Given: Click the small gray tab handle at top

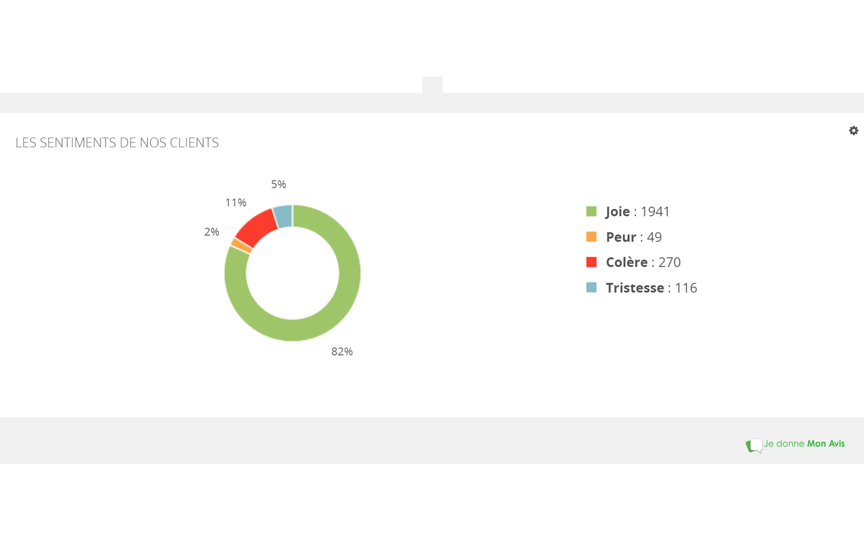Looking at the screenshot, I should (x=432, y=85).
